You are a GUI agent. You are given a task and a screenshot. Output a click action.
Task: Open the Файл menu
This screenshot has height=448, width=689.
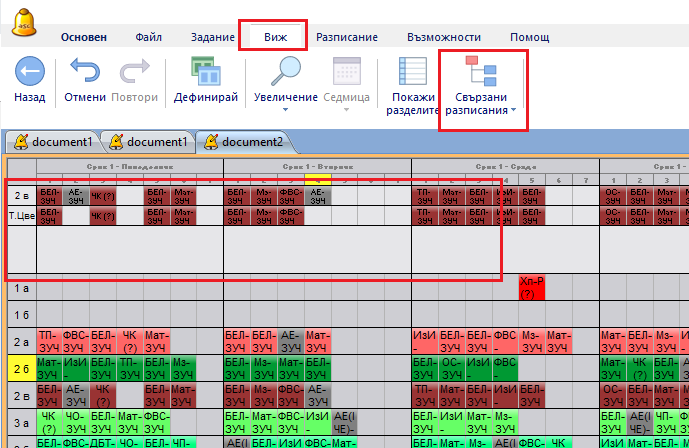coord(148,37)
